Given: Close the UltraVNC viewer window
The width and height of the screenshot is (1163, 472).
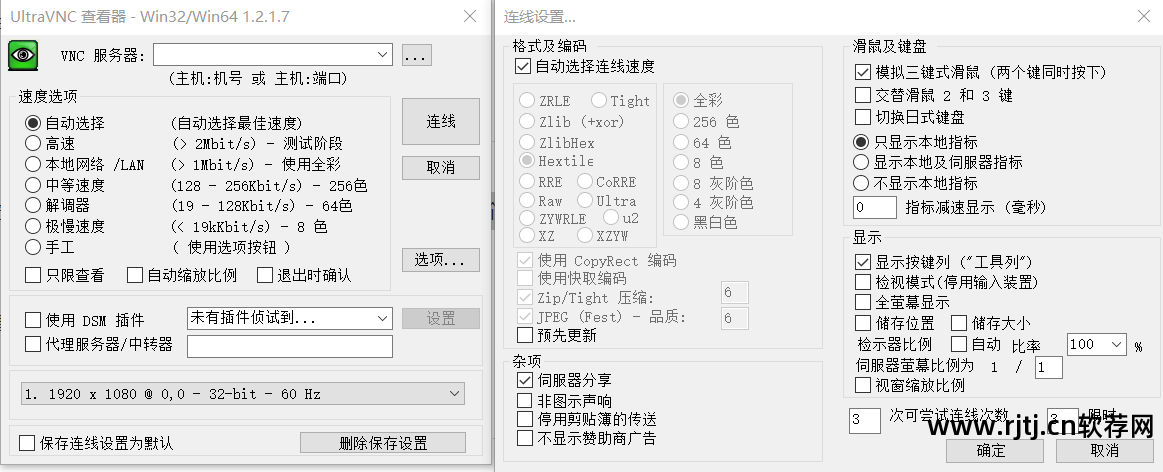Looking at the screenshot, I should pos(470,16).
